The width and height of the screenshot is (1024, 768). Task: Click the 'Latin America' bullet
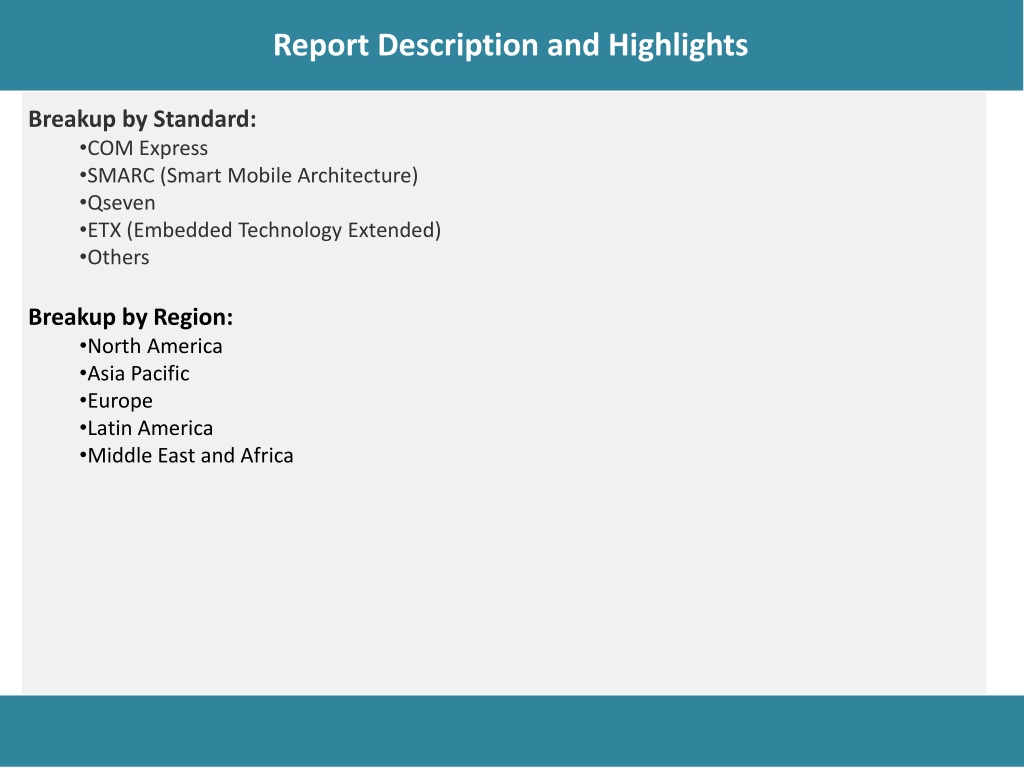[x=146, y=428]
